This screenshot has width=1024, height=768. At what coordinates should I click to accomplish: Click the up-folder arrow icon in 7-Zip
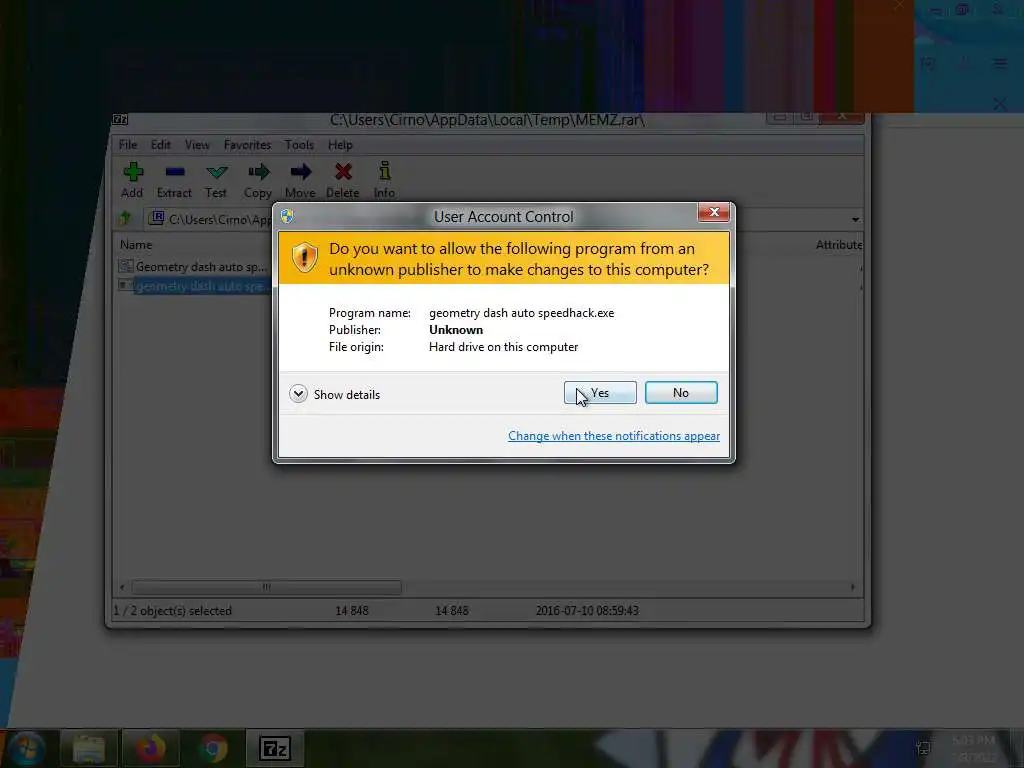pos(125,218)
